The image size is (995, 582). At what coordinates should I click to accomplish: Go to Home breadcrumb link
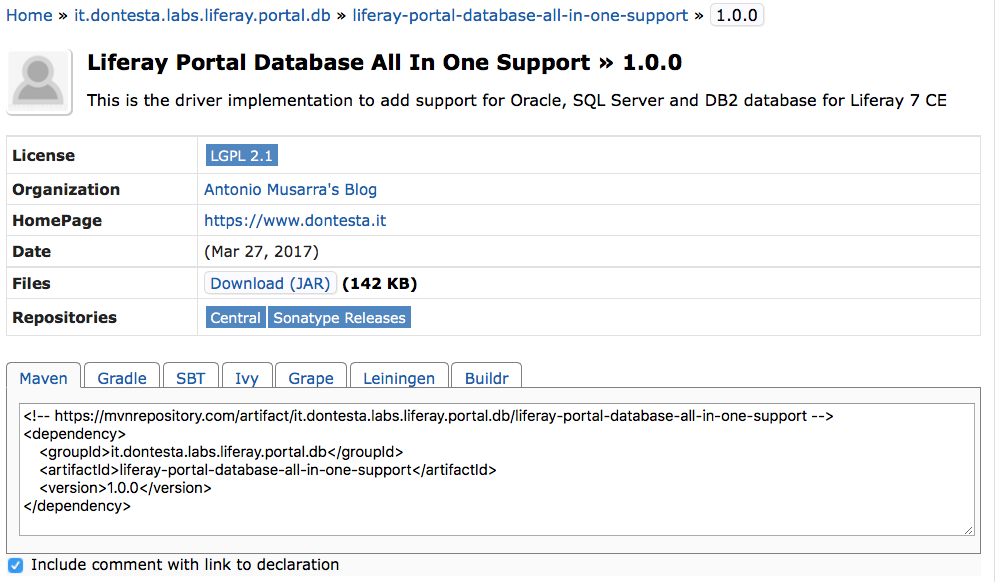[29, 15]
